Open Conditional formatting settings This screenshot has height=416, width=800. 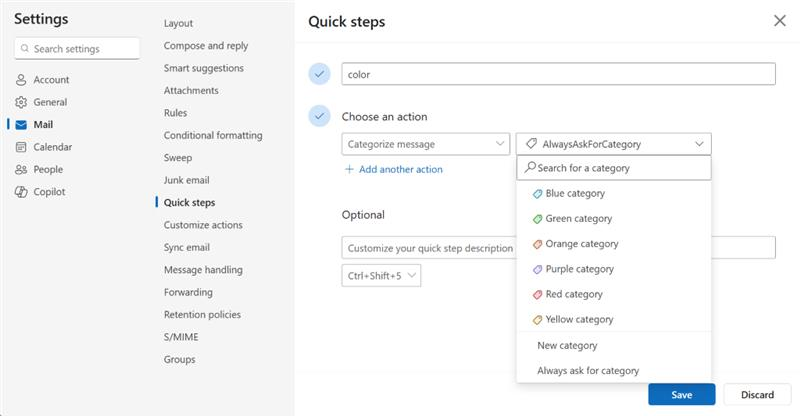[x=213, y=135]
